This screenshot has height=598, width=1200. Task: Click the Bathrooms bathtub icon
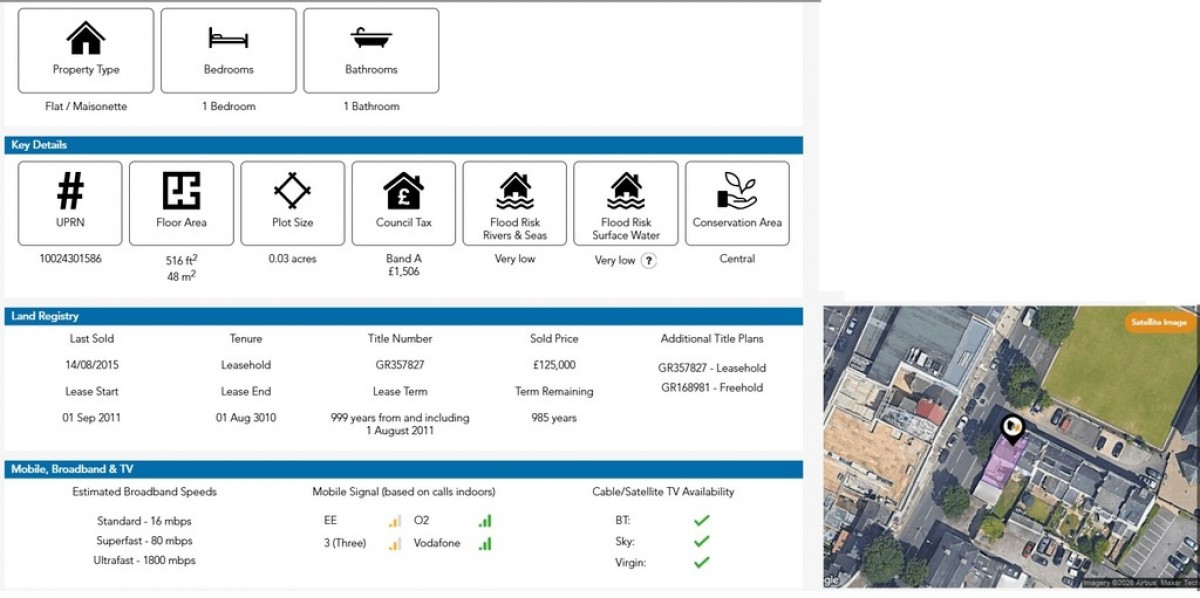coord(371,38)
